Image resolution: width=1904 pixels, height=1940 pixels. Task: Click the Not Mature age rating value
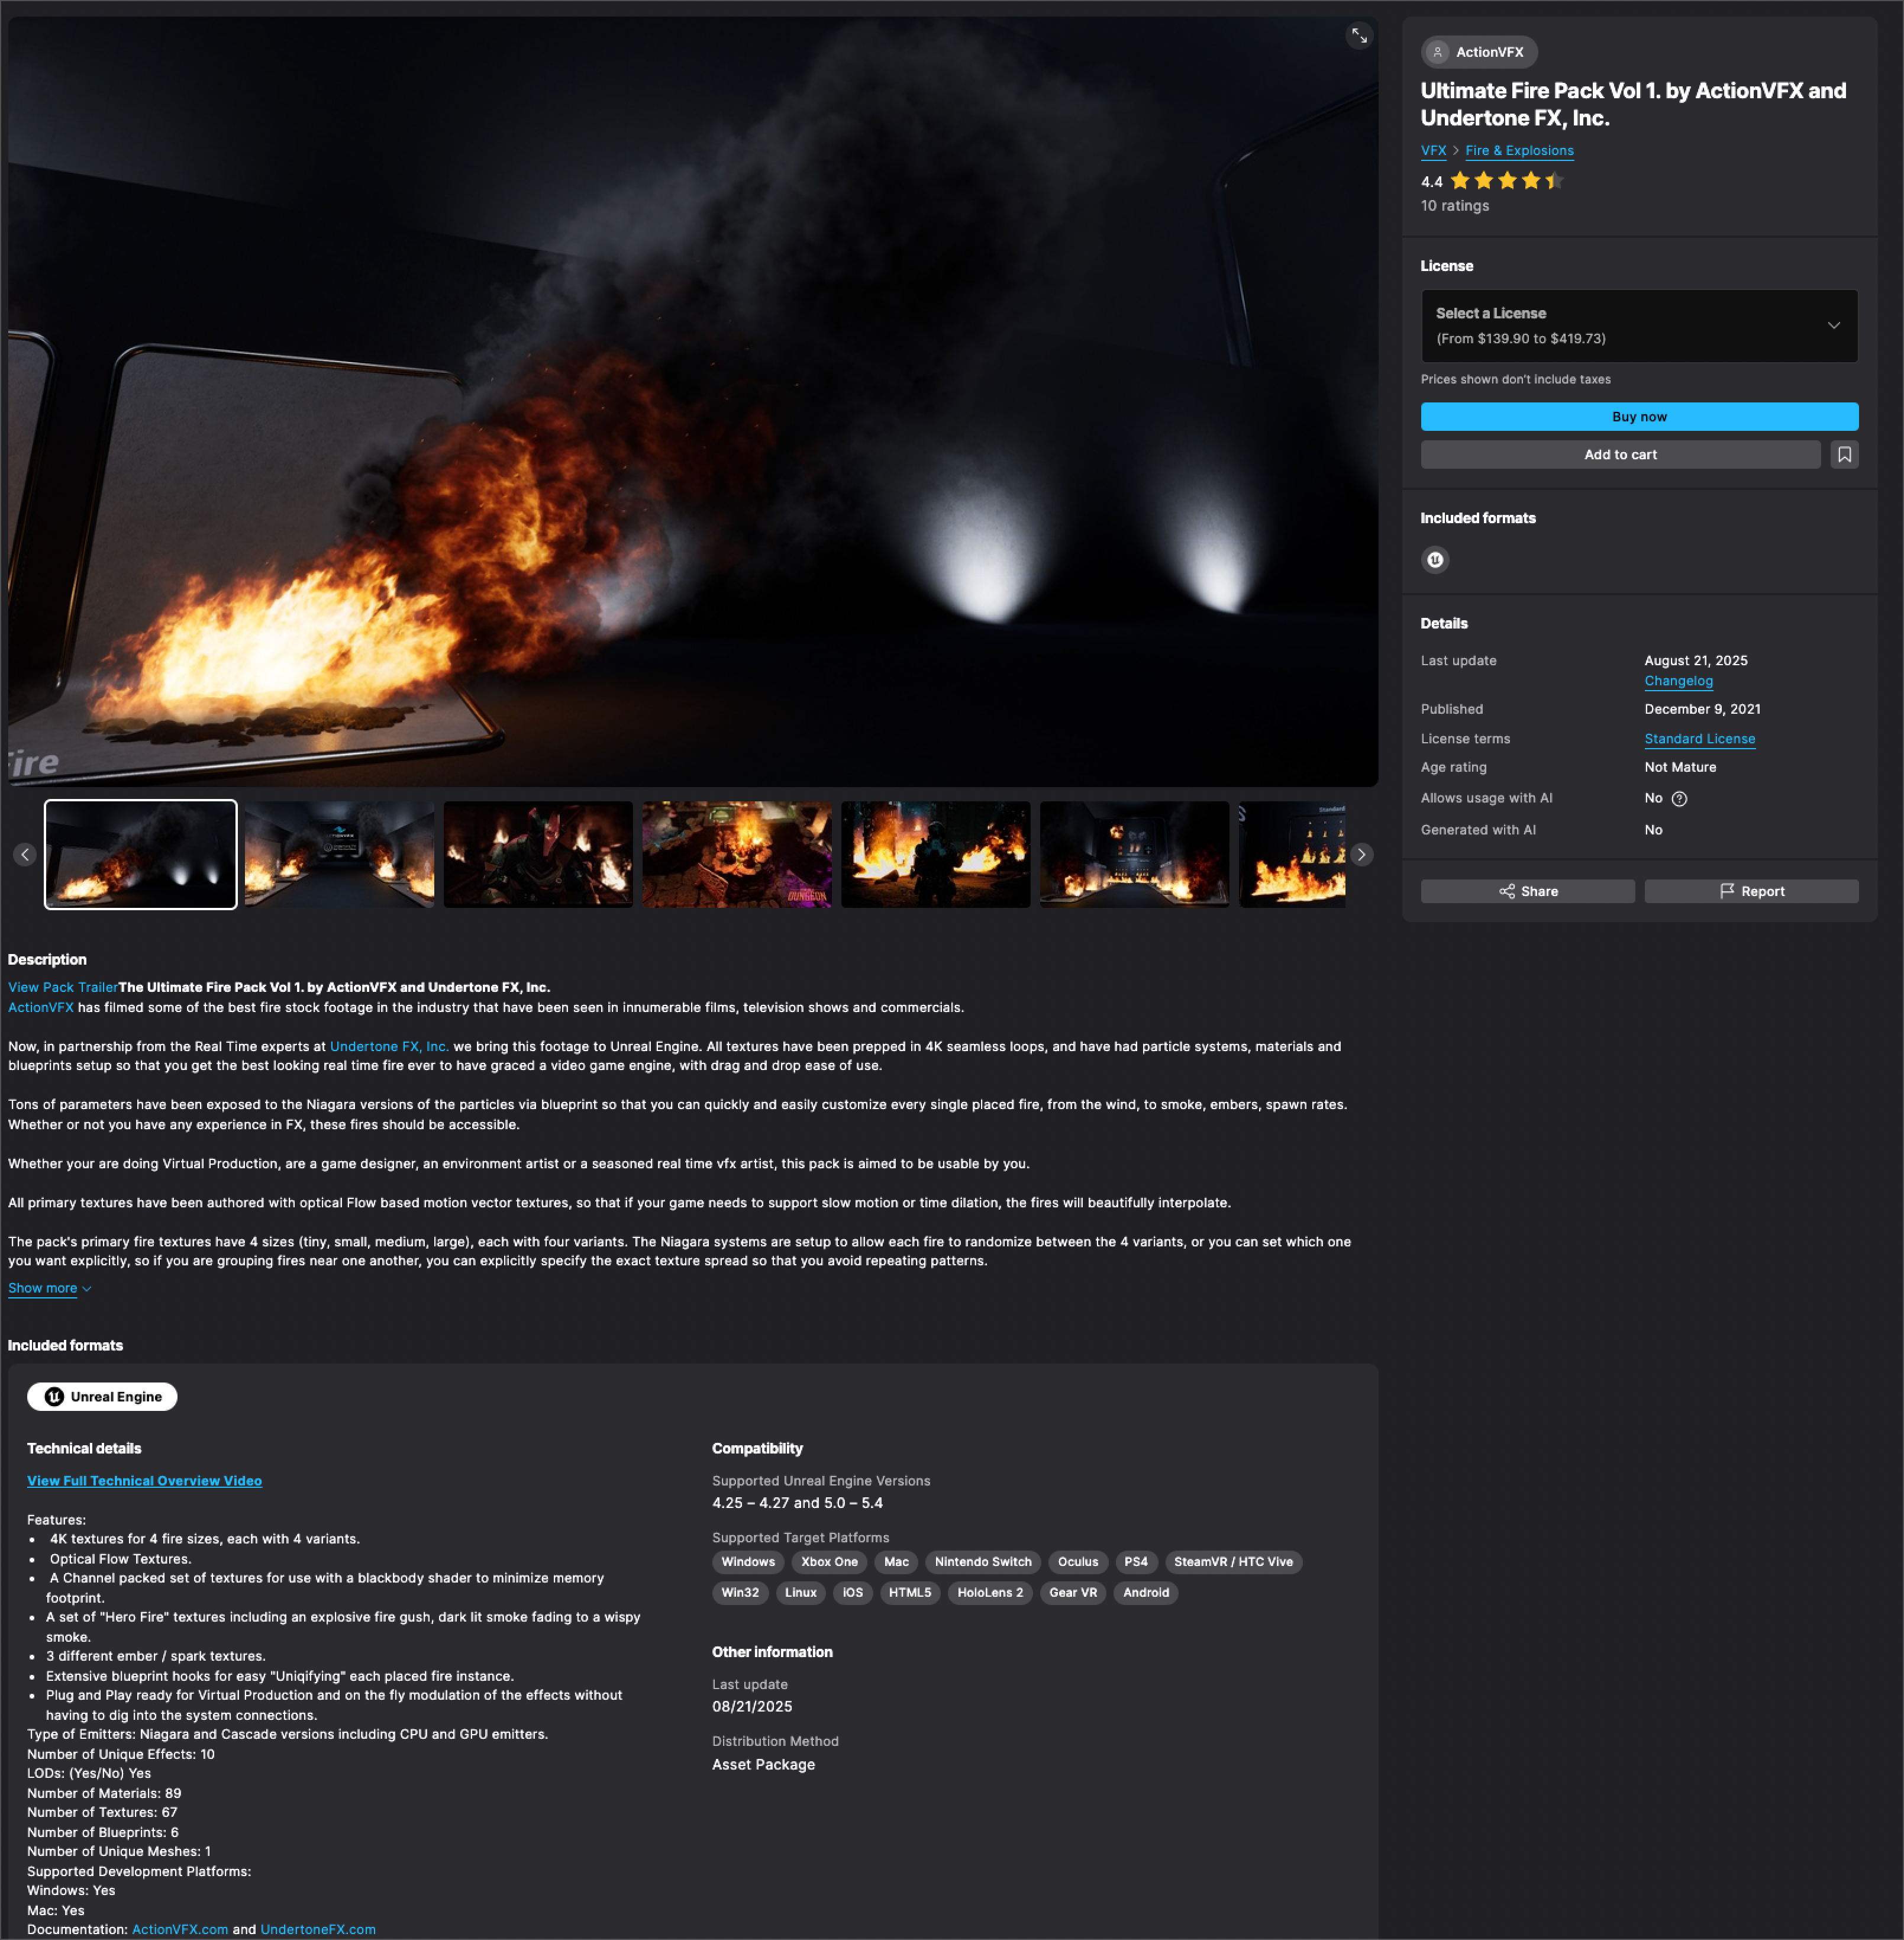click(1680, 768)
